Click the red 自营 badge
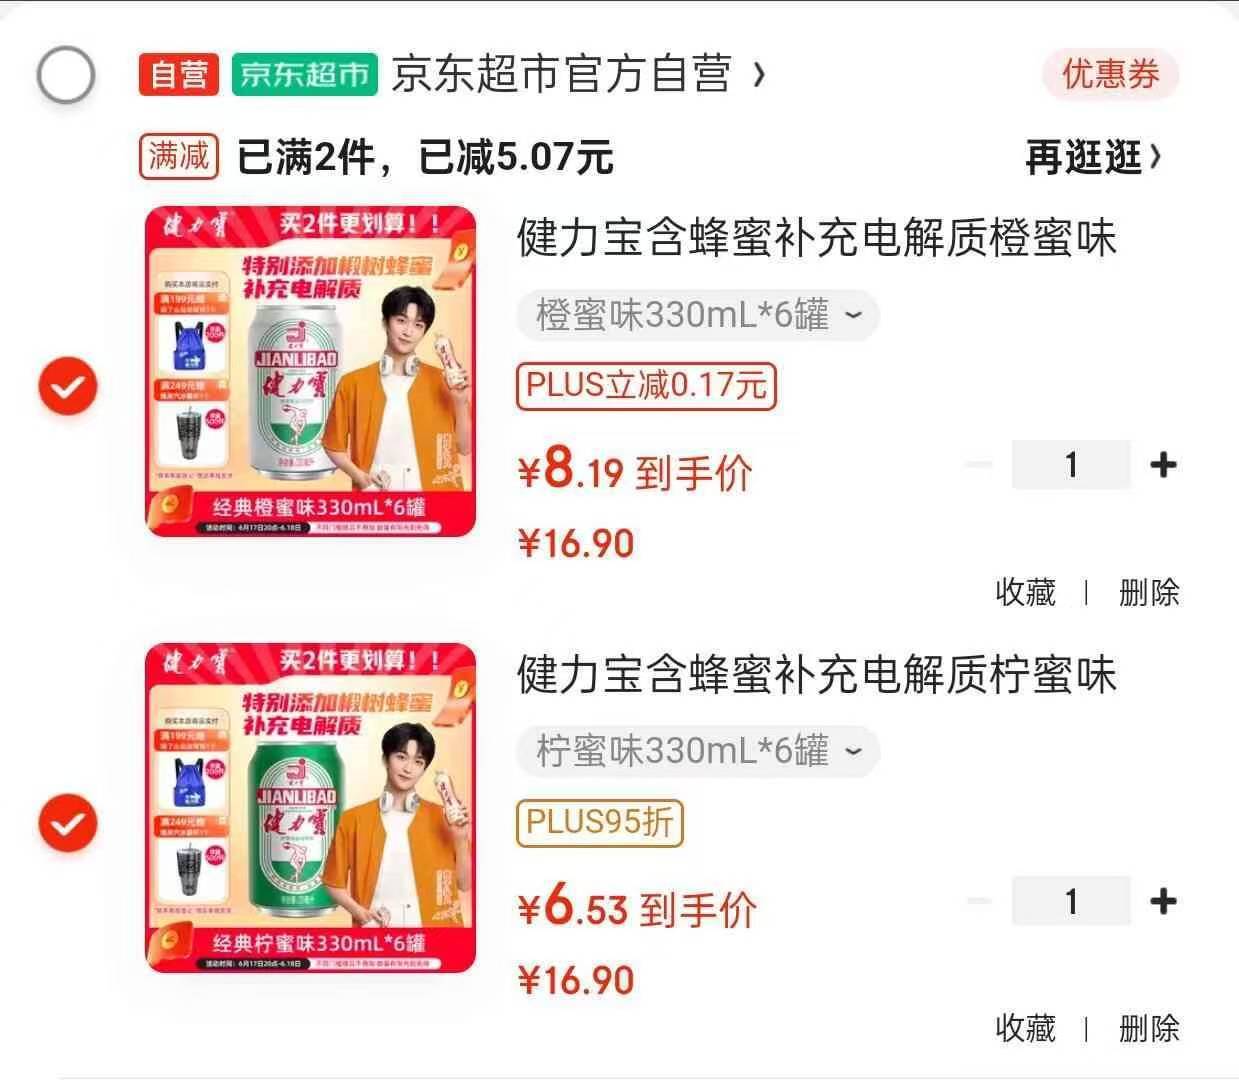1239x1080 pixels. pyautogui.click(x=180, y=75)
